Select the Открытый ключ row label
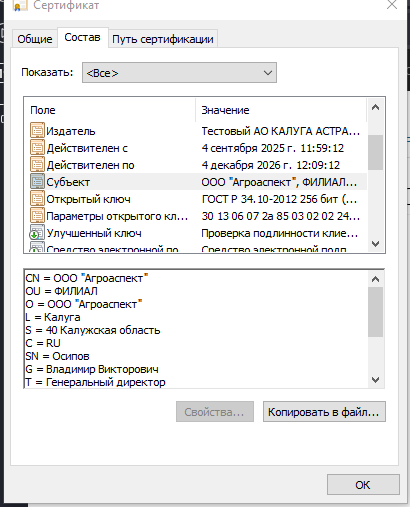The height and width of the screenshot is (507, 410). pos(88,199)
